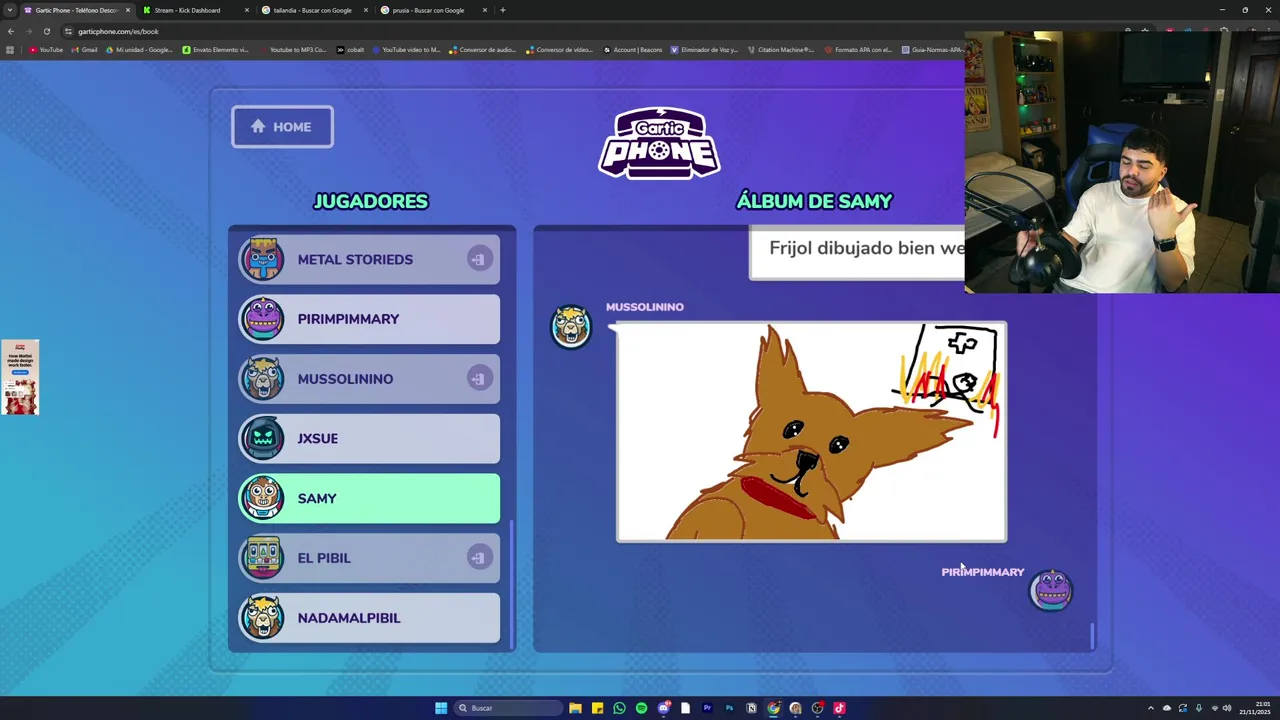The image size is (1280, 720).
Task: Click METAL STORIEDS avatar icon
Action: click(x=263, y=259)
